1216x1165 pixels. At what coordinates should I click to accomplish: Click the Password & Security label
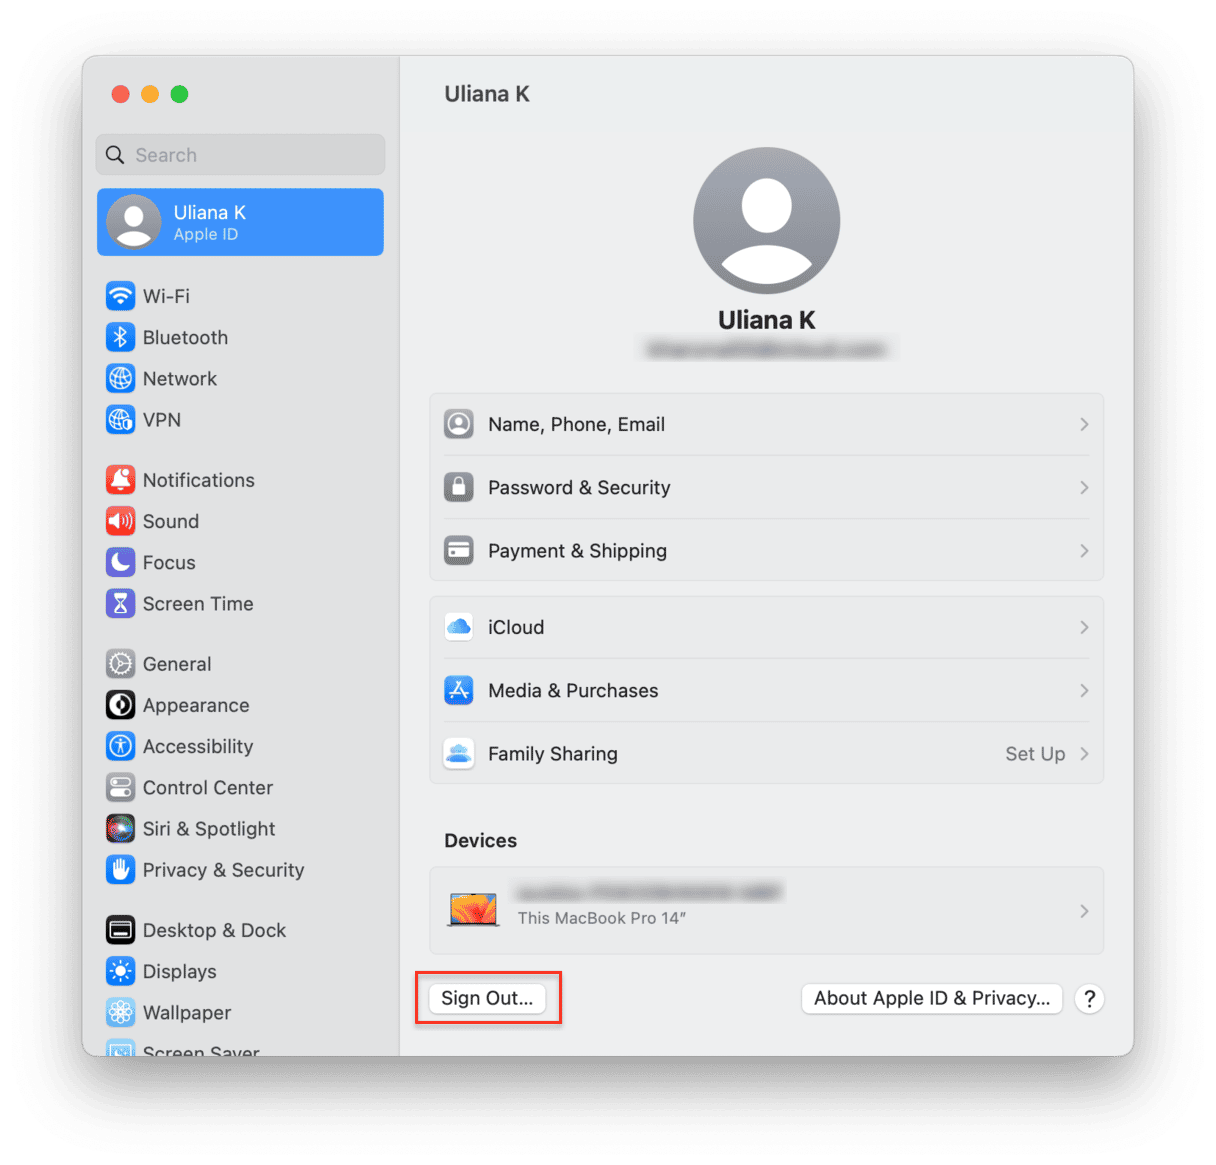[579, 487]
